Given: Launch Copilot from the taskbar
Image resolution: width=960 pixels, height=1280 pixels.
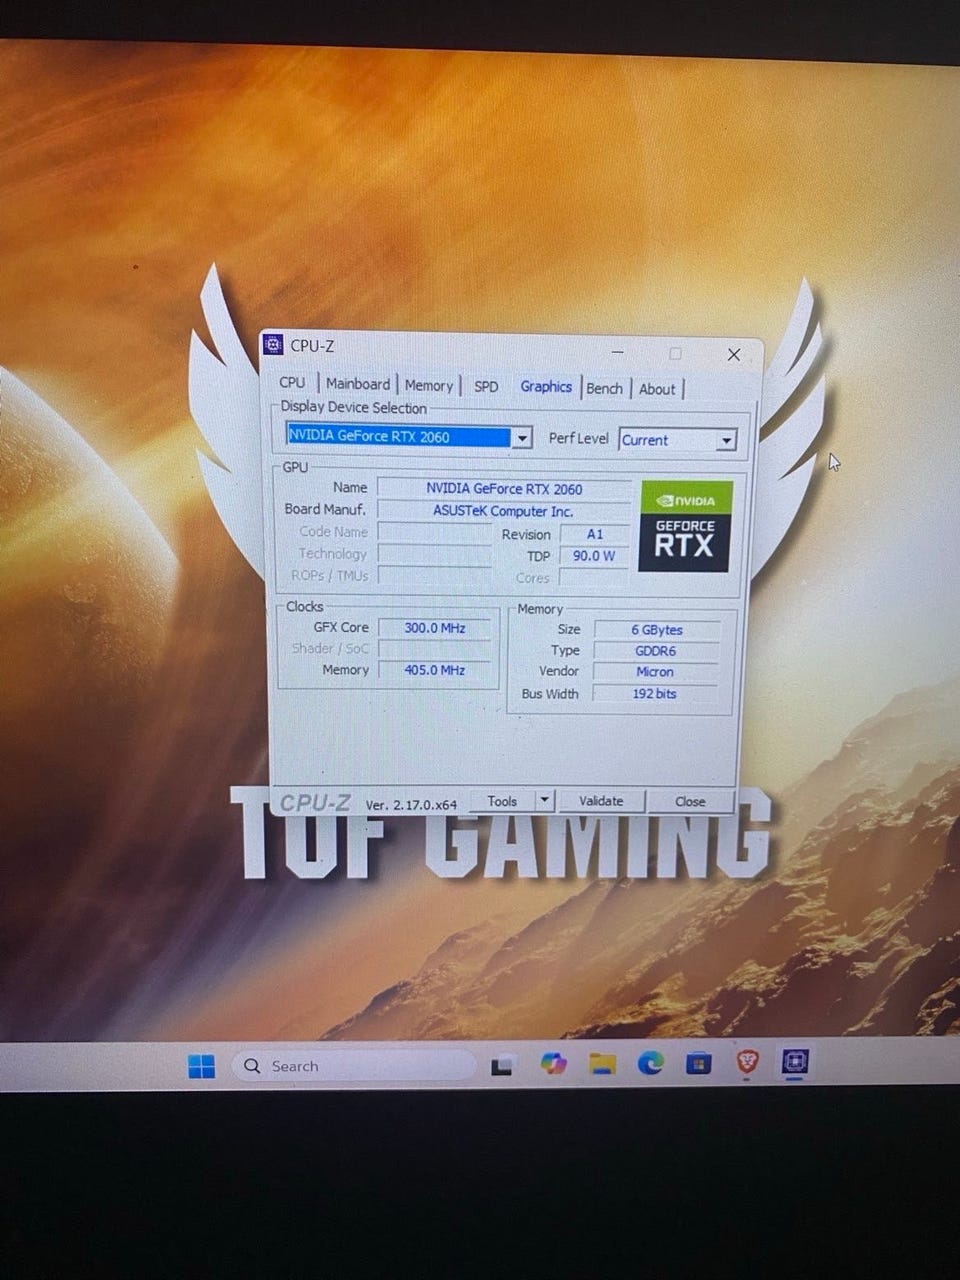Looking at the screenshot, I should coord(552,1064).
